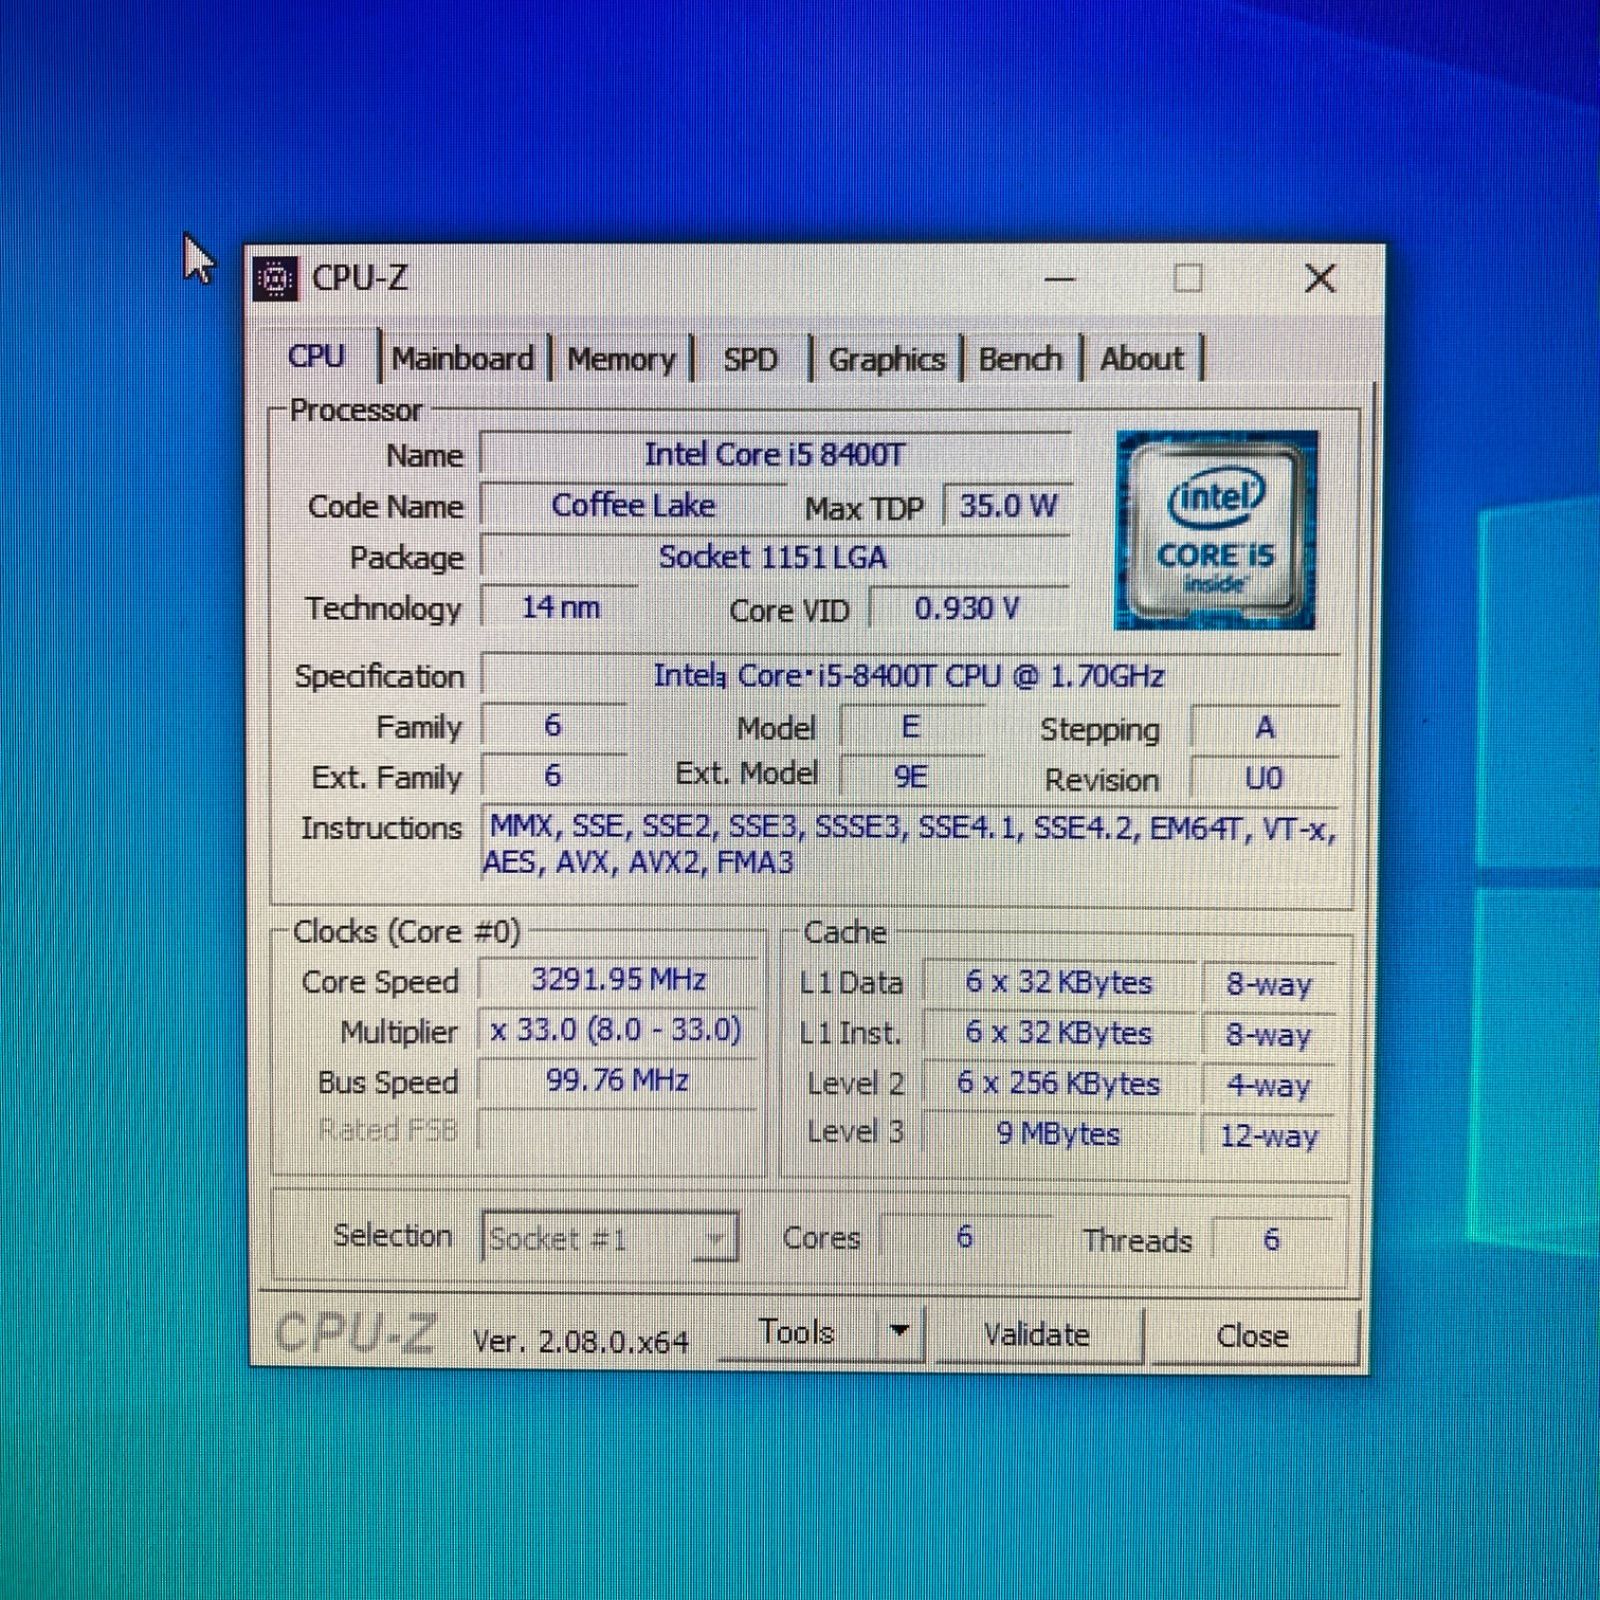Open the Tools dropdown arrow

click(900, 1331)
